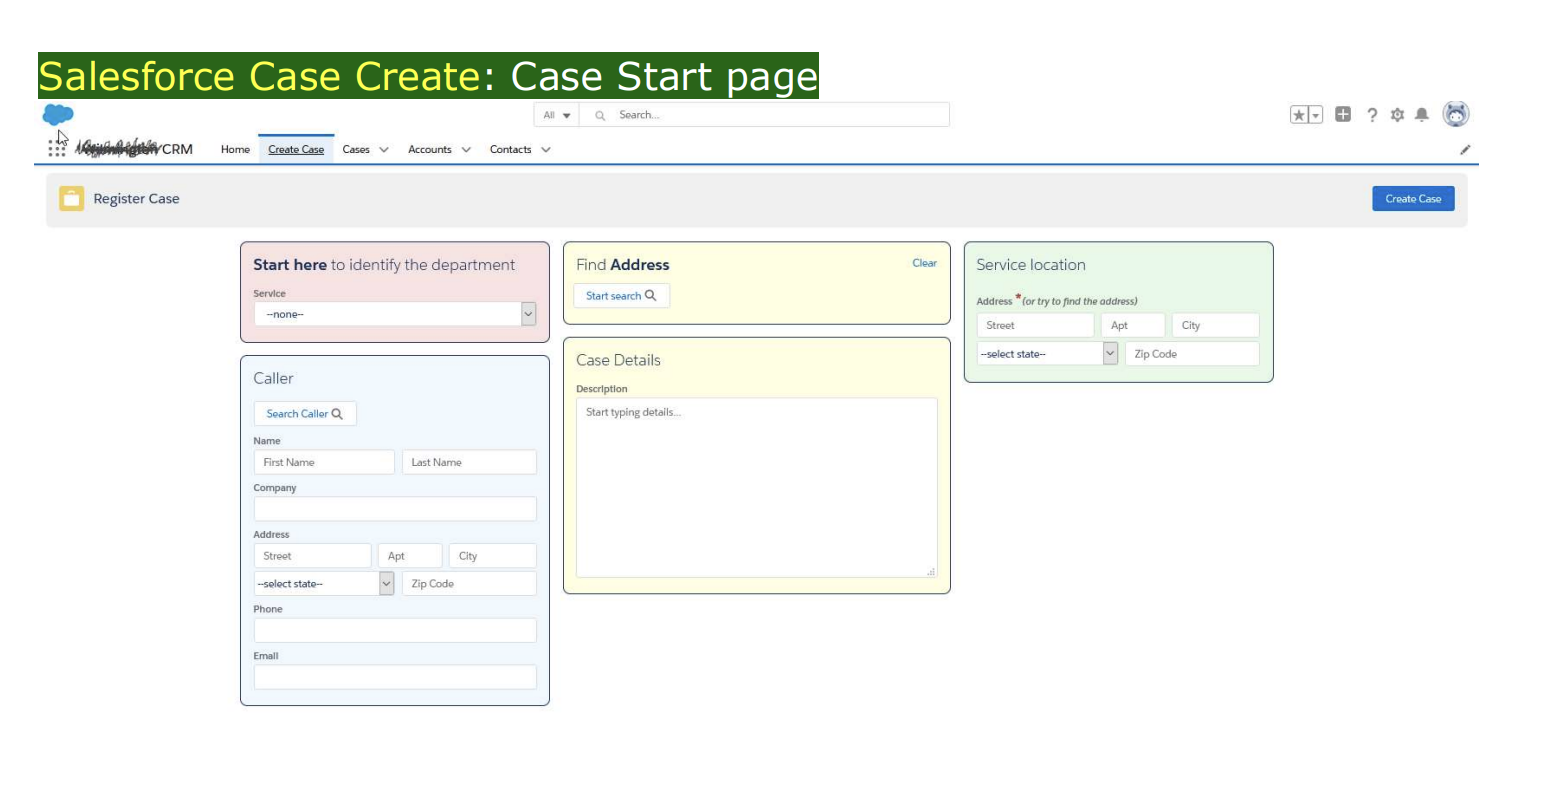This screenshot has height=810, width=1560.
Task: Click the edit pencil icon in navigation bar
Action: tap(1465, 150)
